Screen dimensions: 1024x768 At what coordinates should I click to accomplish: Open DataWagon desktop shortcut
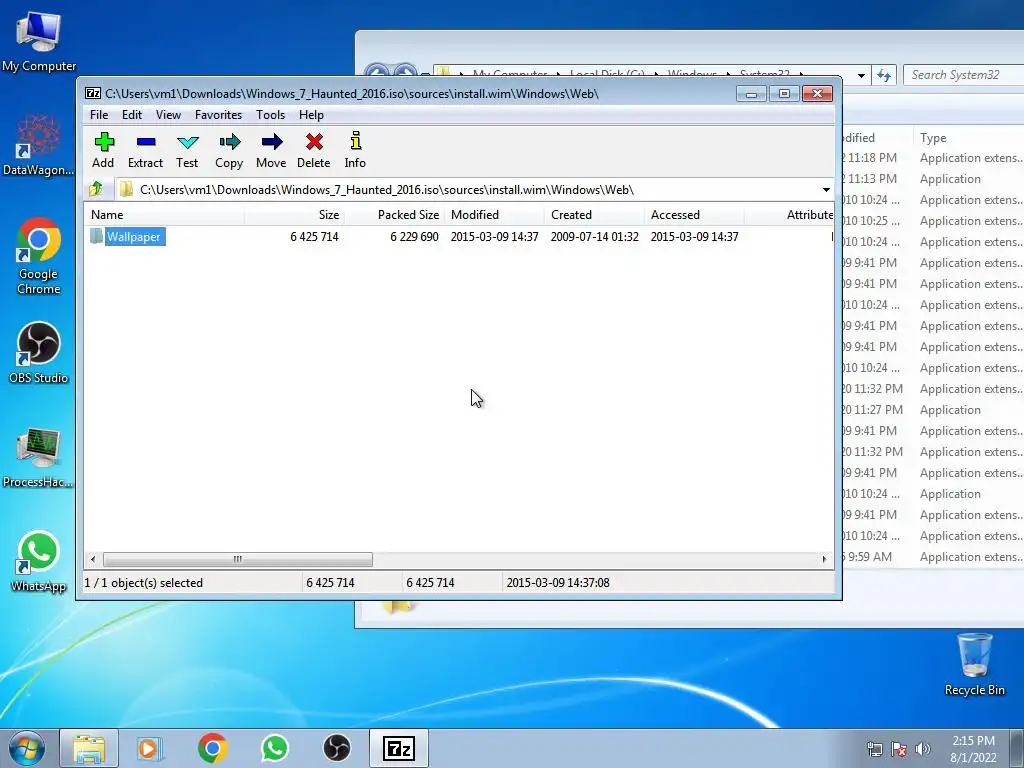click(39, 144)
